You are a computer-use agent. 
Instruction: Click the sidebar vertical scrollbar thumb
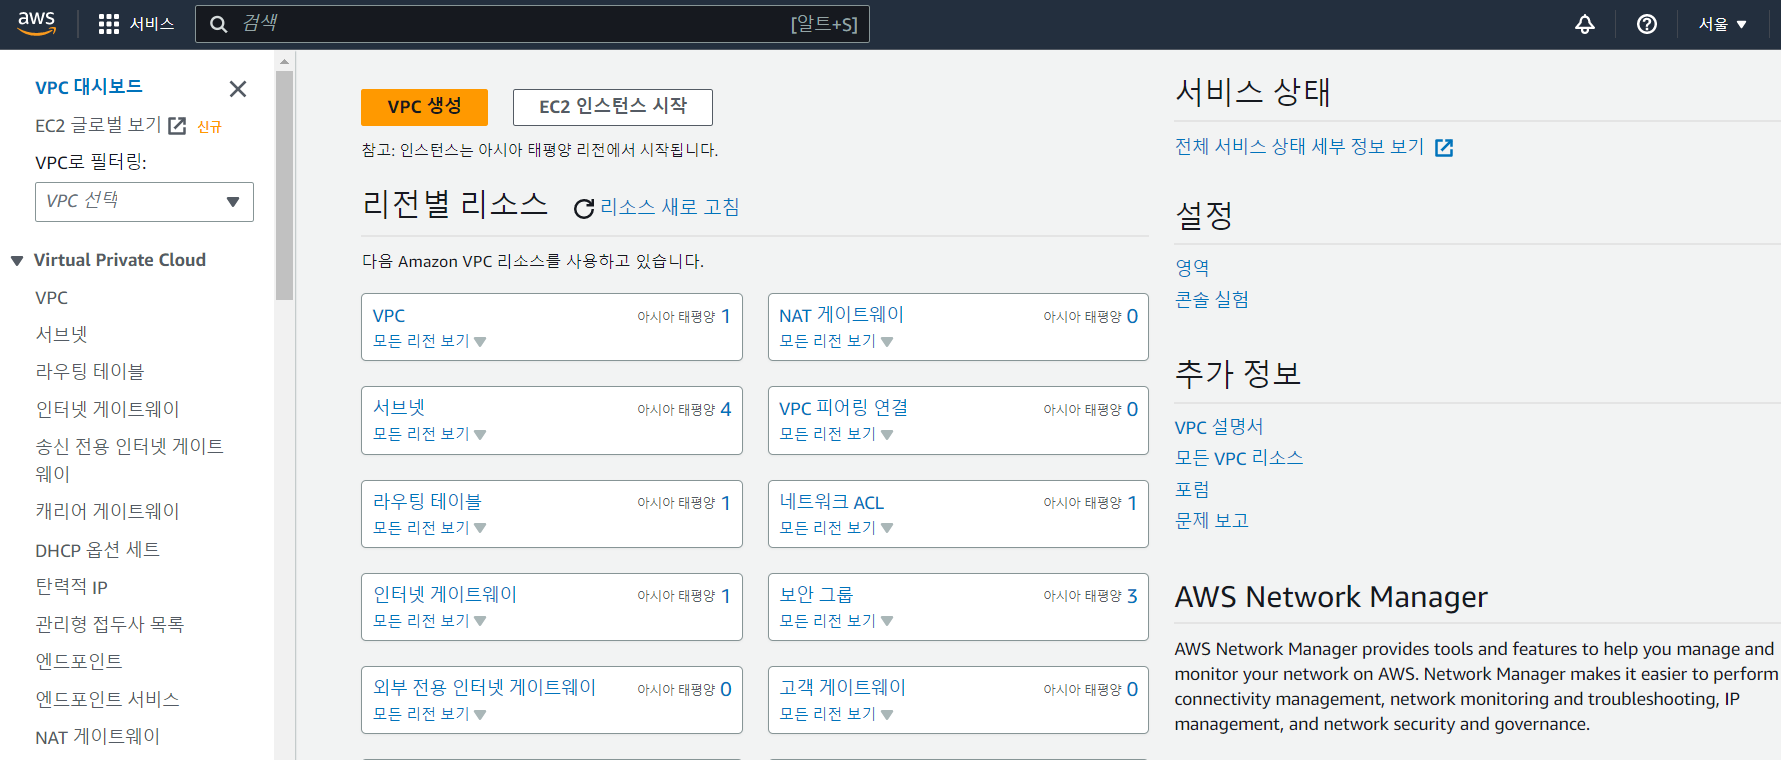pyautogui.click(x=285, y=185)
